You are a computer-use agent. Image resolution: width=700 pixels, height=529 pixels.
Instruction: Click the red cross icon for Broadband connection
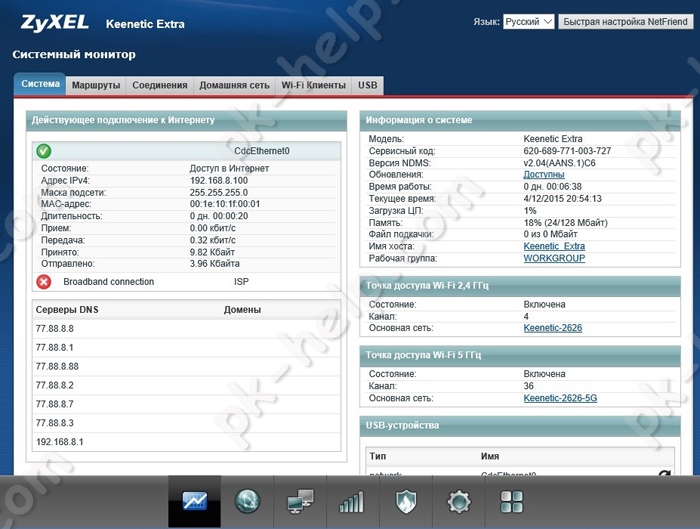(44, 282)
